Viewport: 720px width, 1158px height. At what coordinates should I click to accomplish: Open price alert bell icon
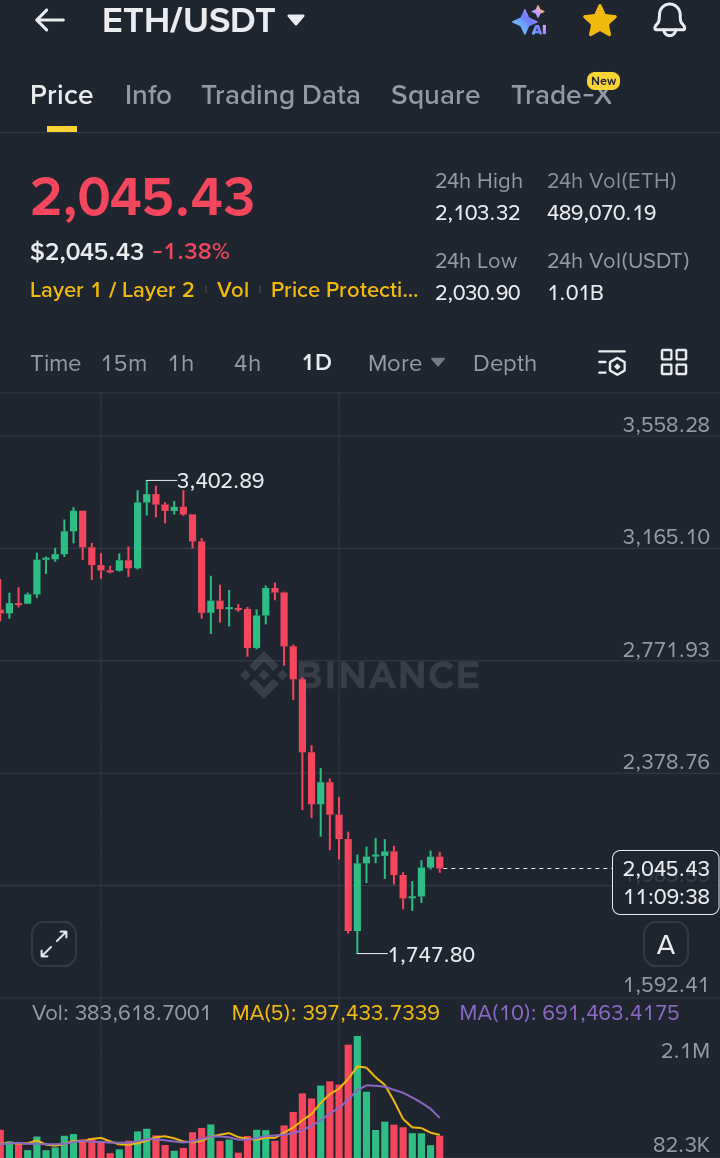tap(669, 21)
